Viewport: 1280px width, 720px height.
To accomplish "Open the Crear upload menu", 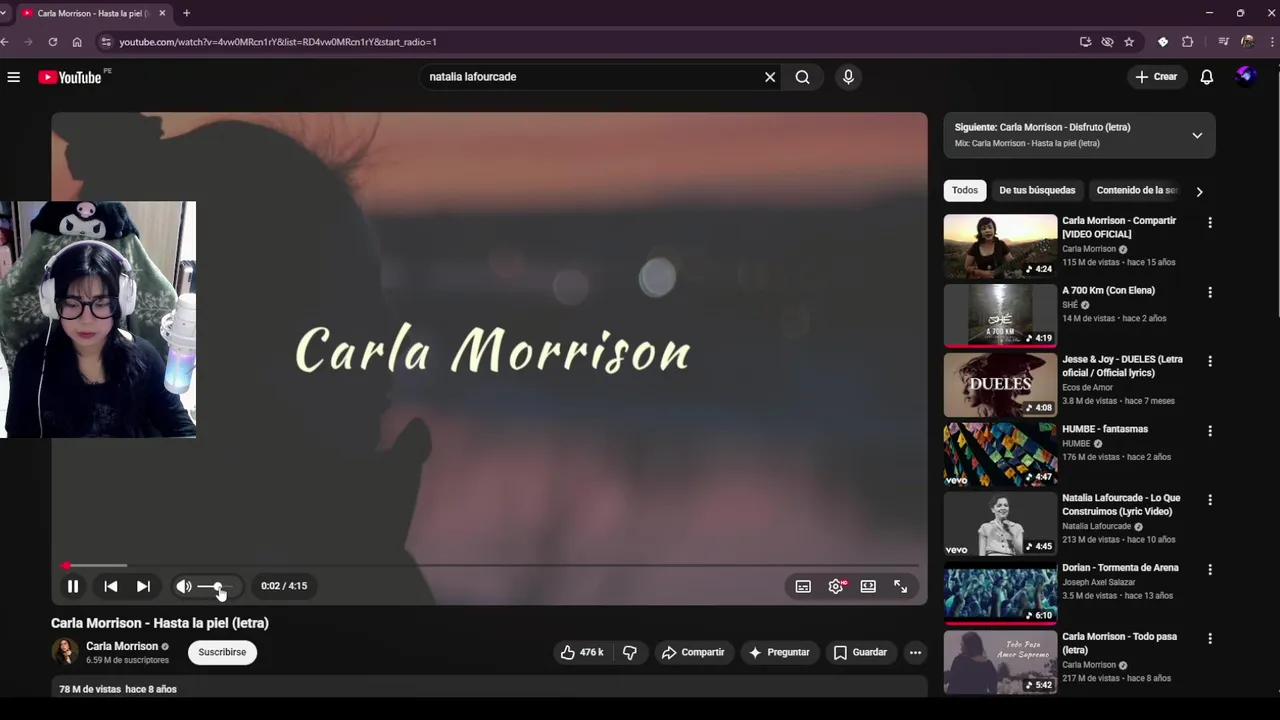I will (x=1156, y=77).
